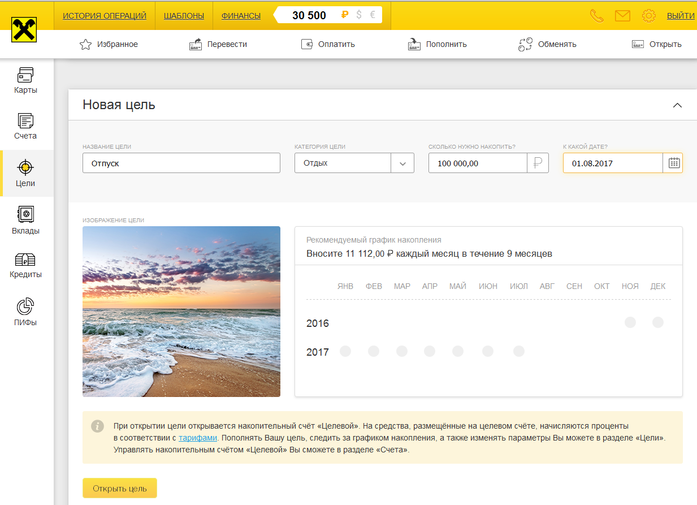Click the Открыть цель button
The image size is (697, 505).
(119, 488)
